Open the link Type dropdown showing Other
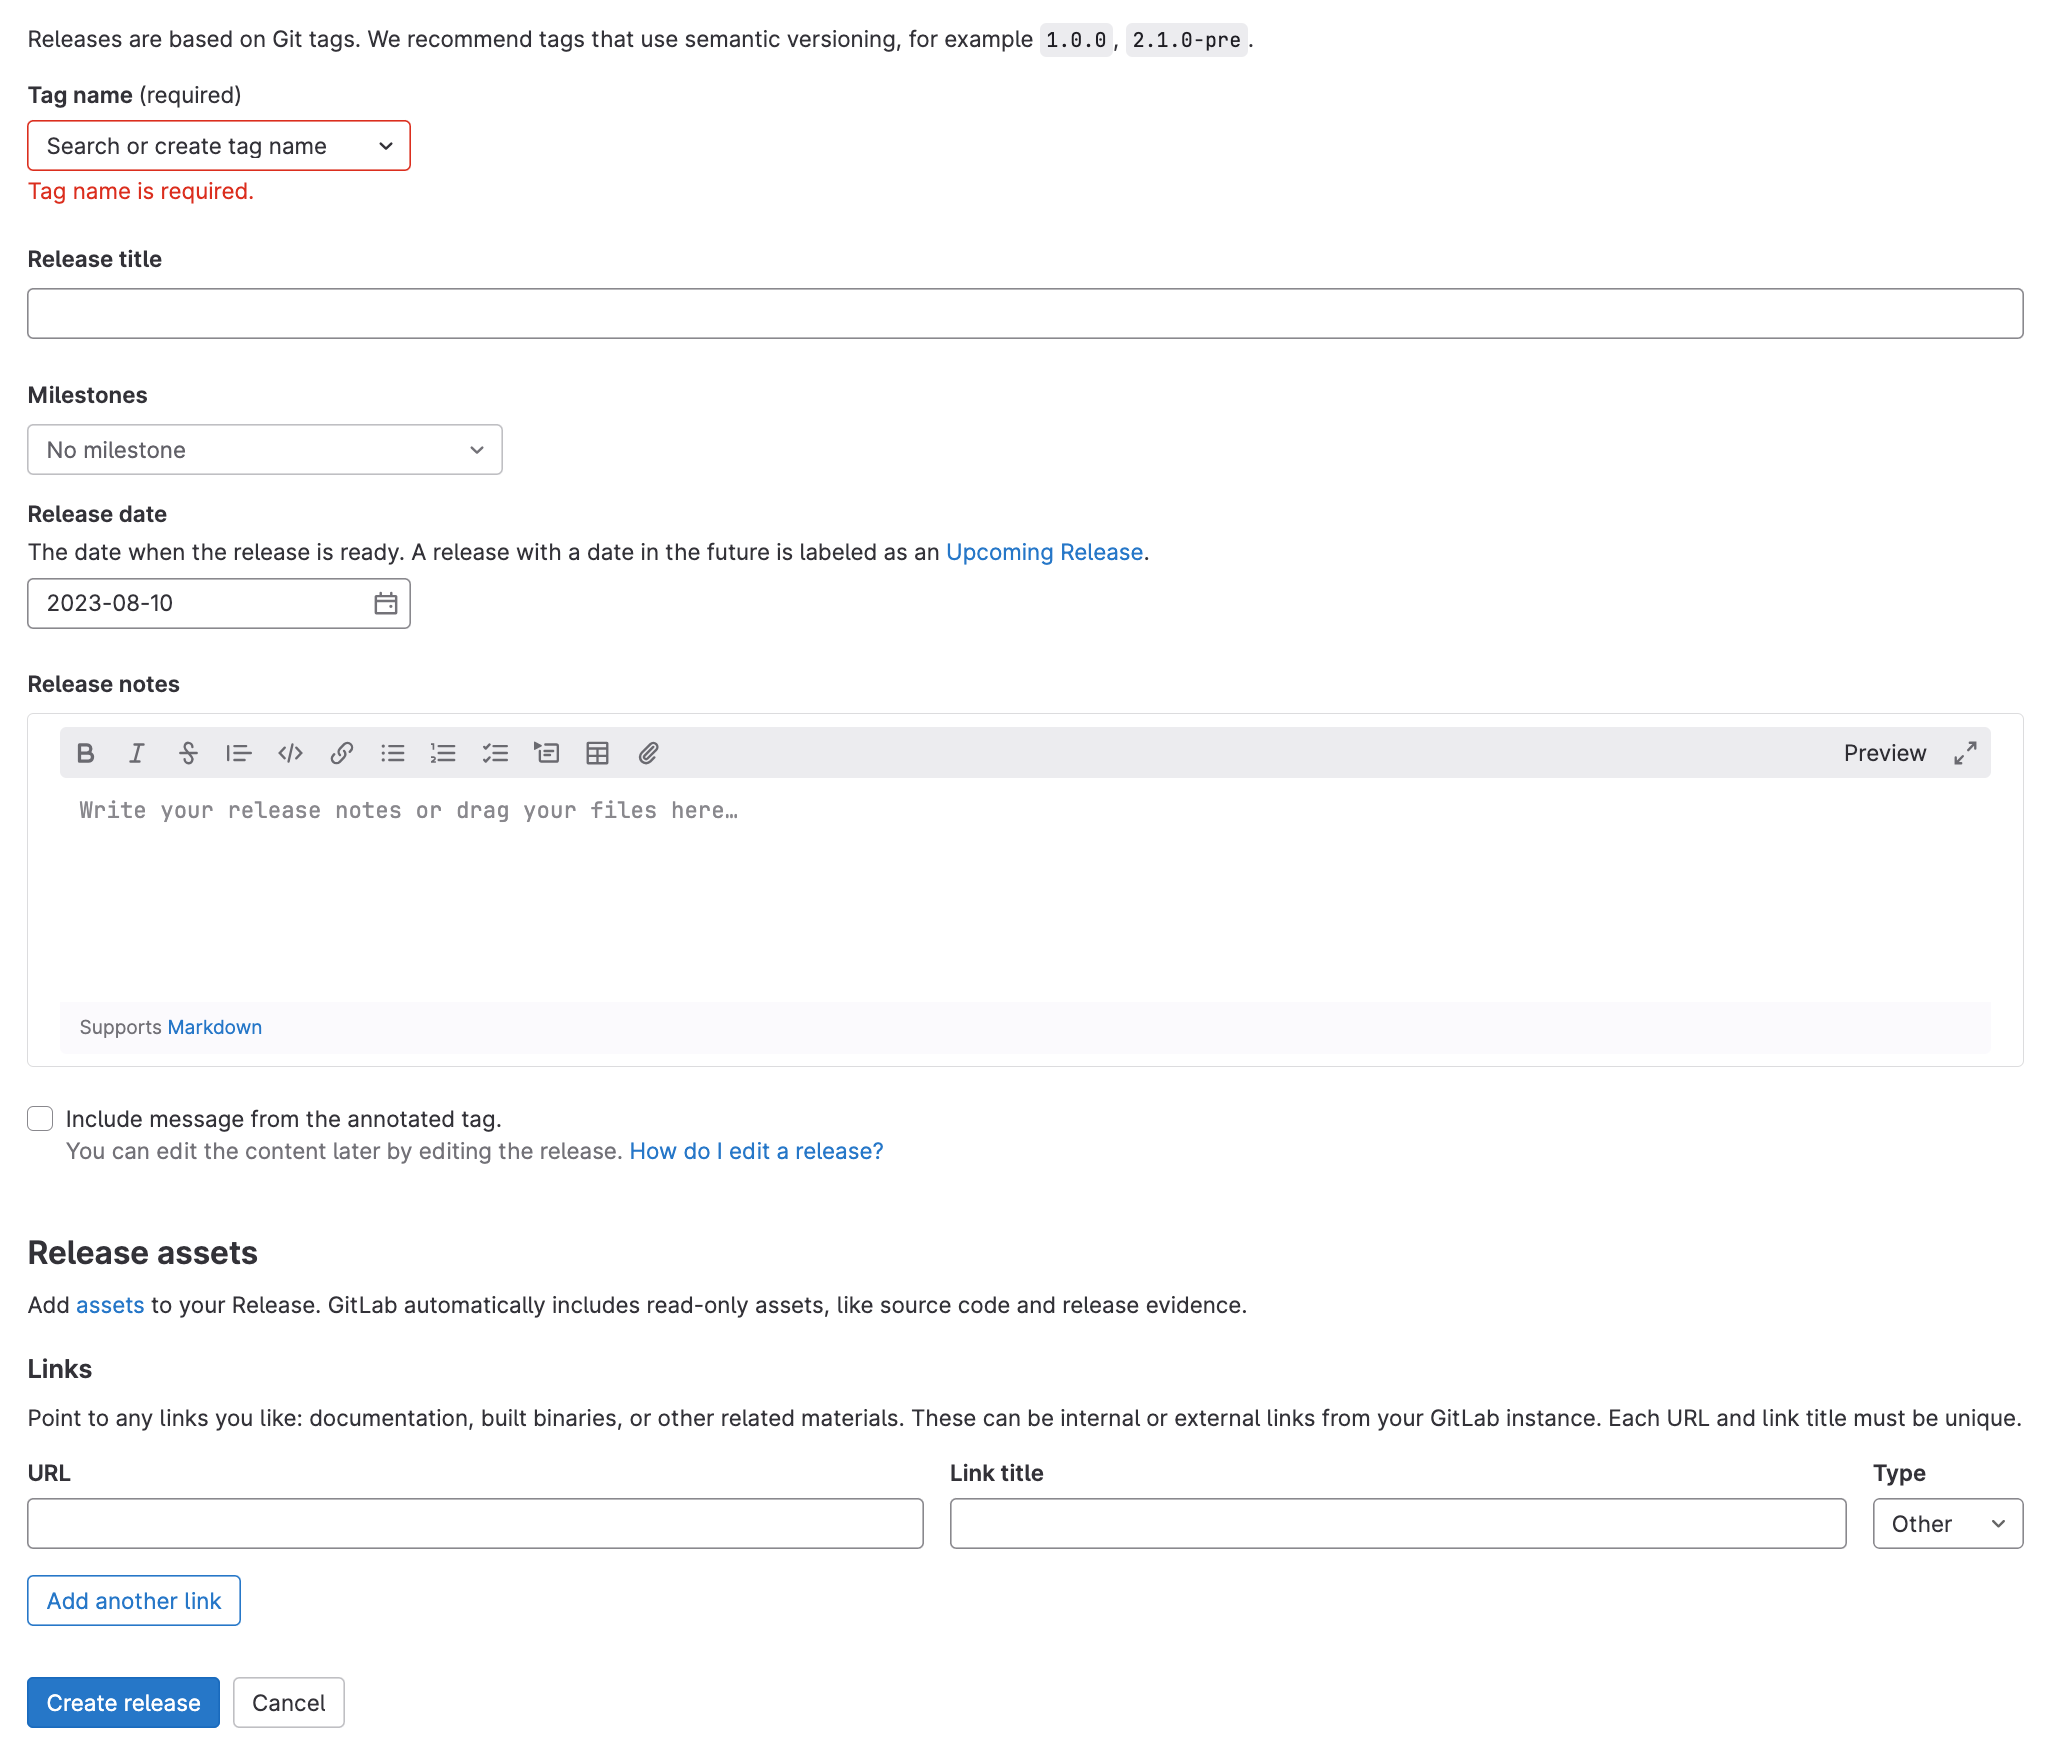This screenshot has height=1752, width=2054. tap(1947, 1524)
